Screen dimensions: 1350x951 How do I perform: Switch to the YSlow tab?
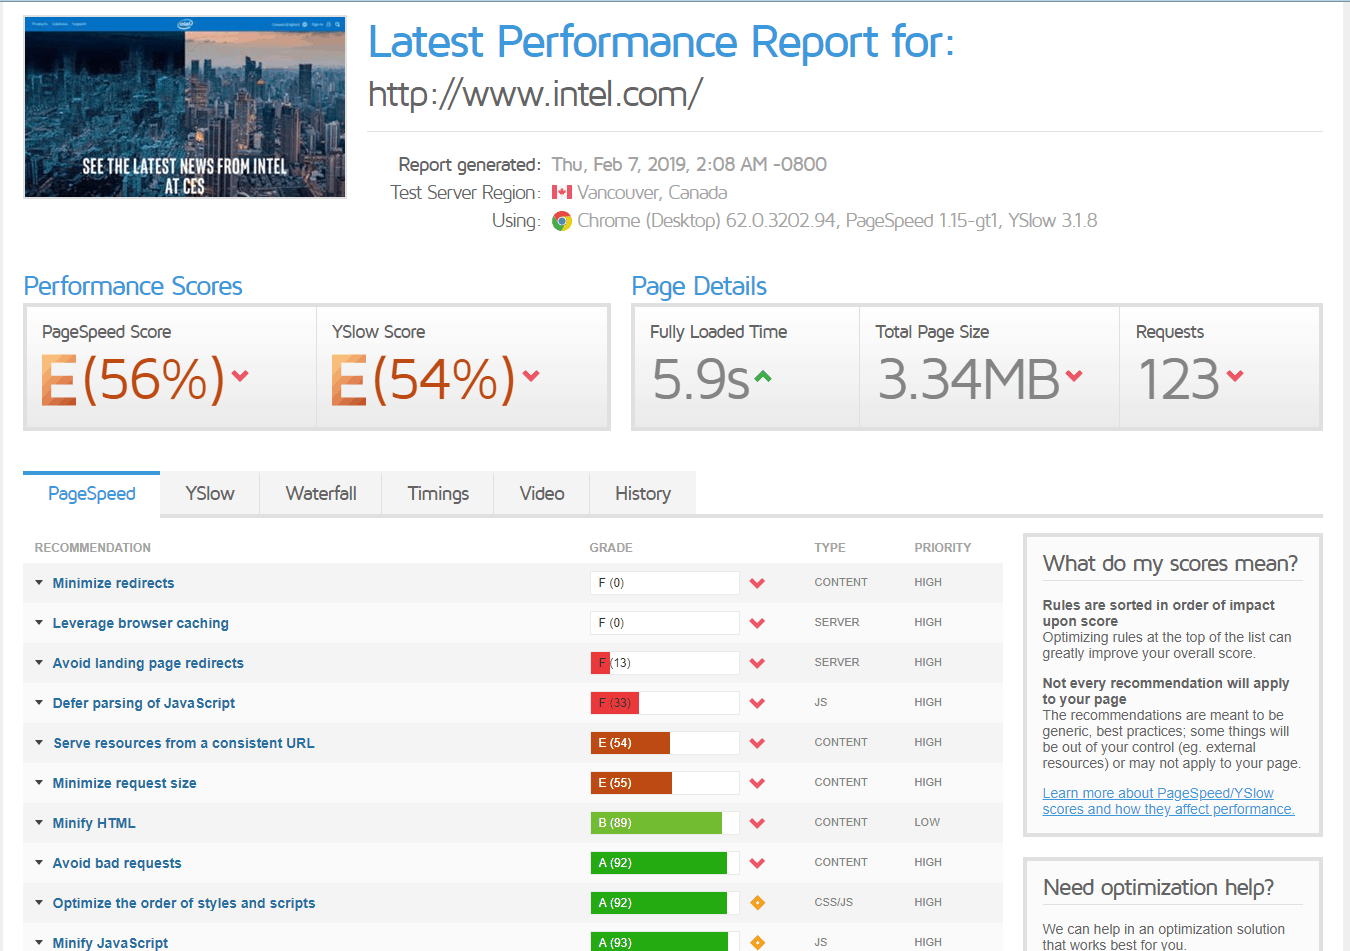210,494
